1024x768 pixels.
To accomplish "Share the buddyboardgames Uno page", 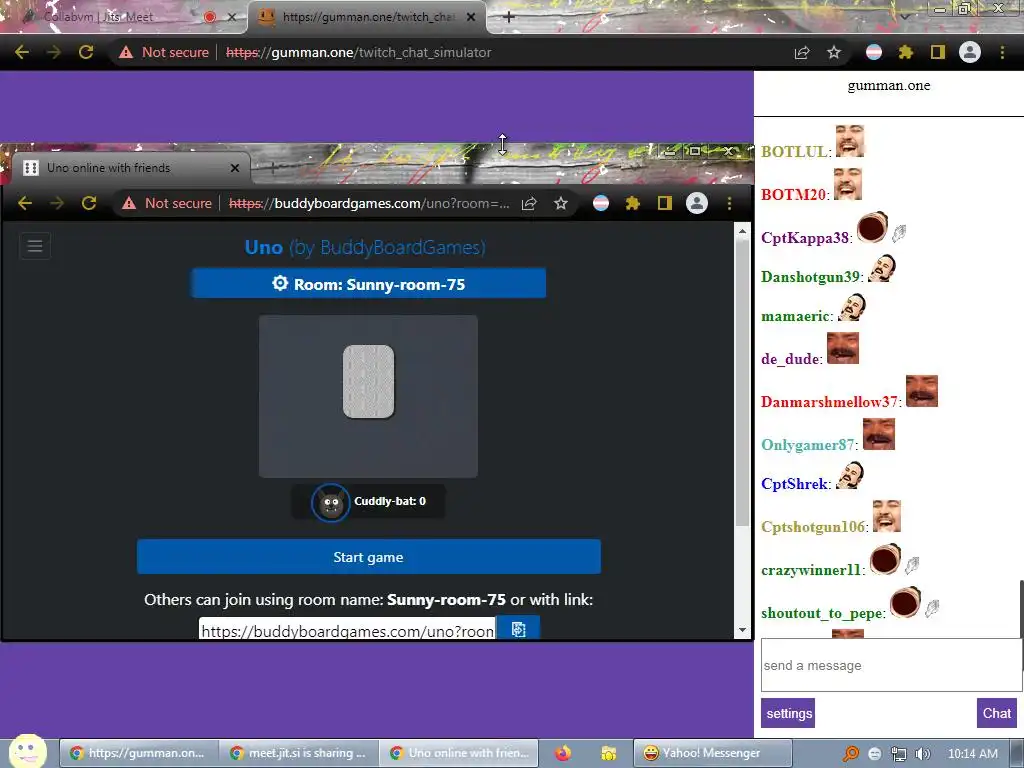I will [x=529, y=204].
